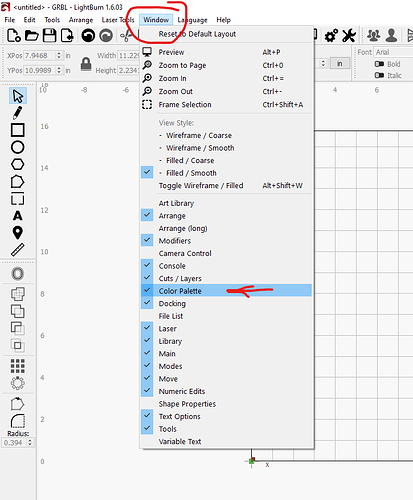Open the Arrange menu
This screenshot has width=413, height=500.
coord(81,20)
